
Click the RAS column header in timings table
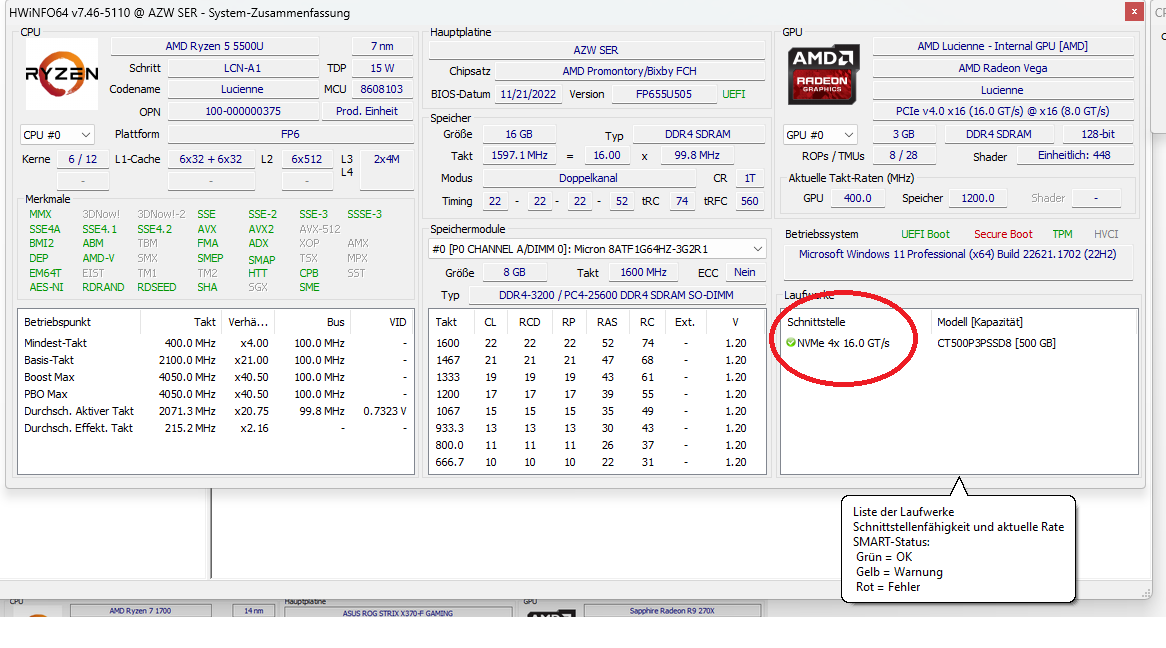pyautogui.click(x=607, y=322)
